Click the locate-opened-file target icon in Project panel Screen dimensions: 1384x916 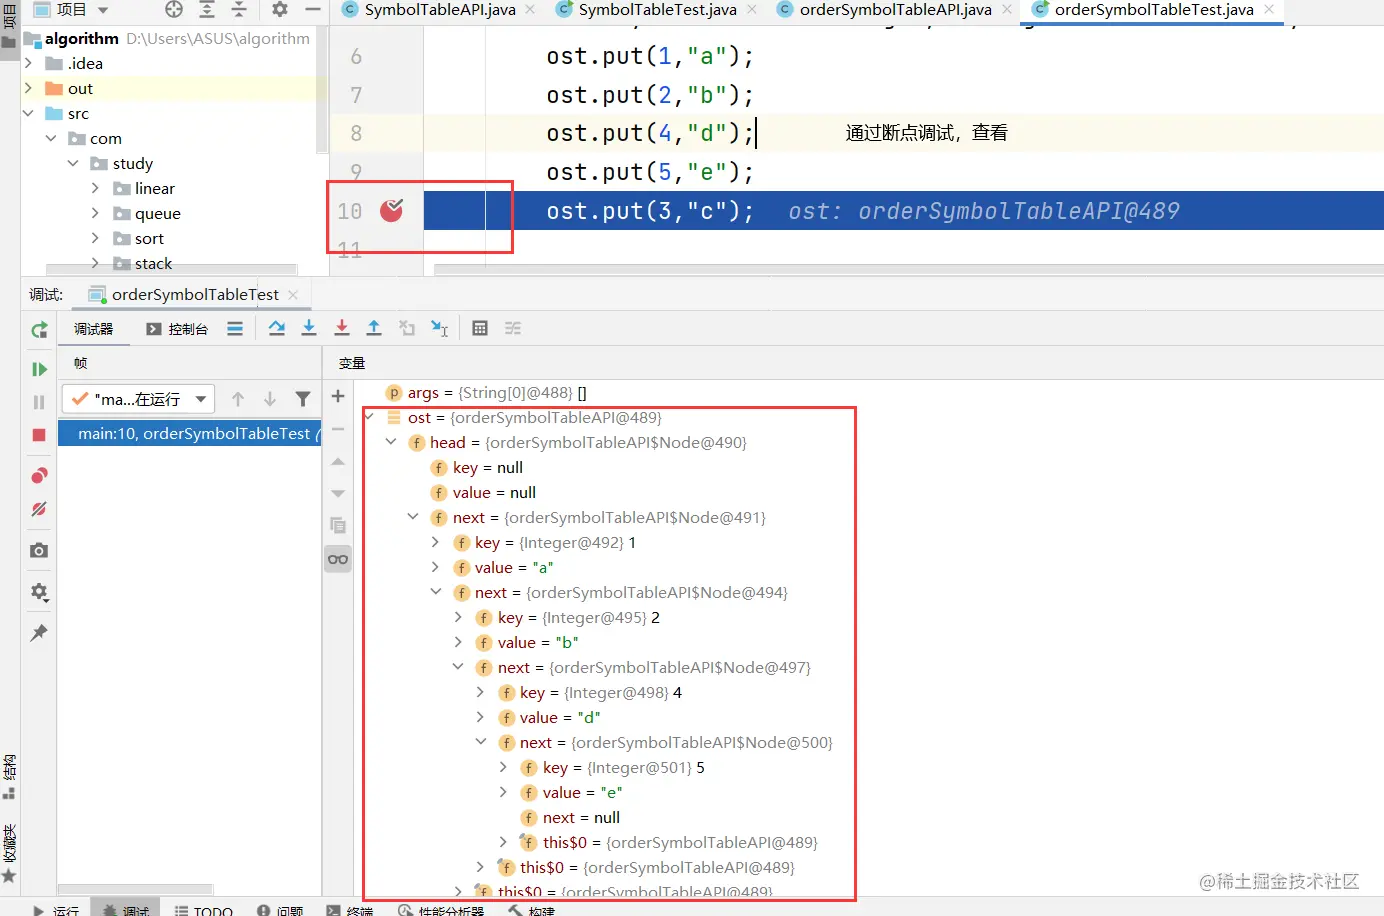[174, 9]
